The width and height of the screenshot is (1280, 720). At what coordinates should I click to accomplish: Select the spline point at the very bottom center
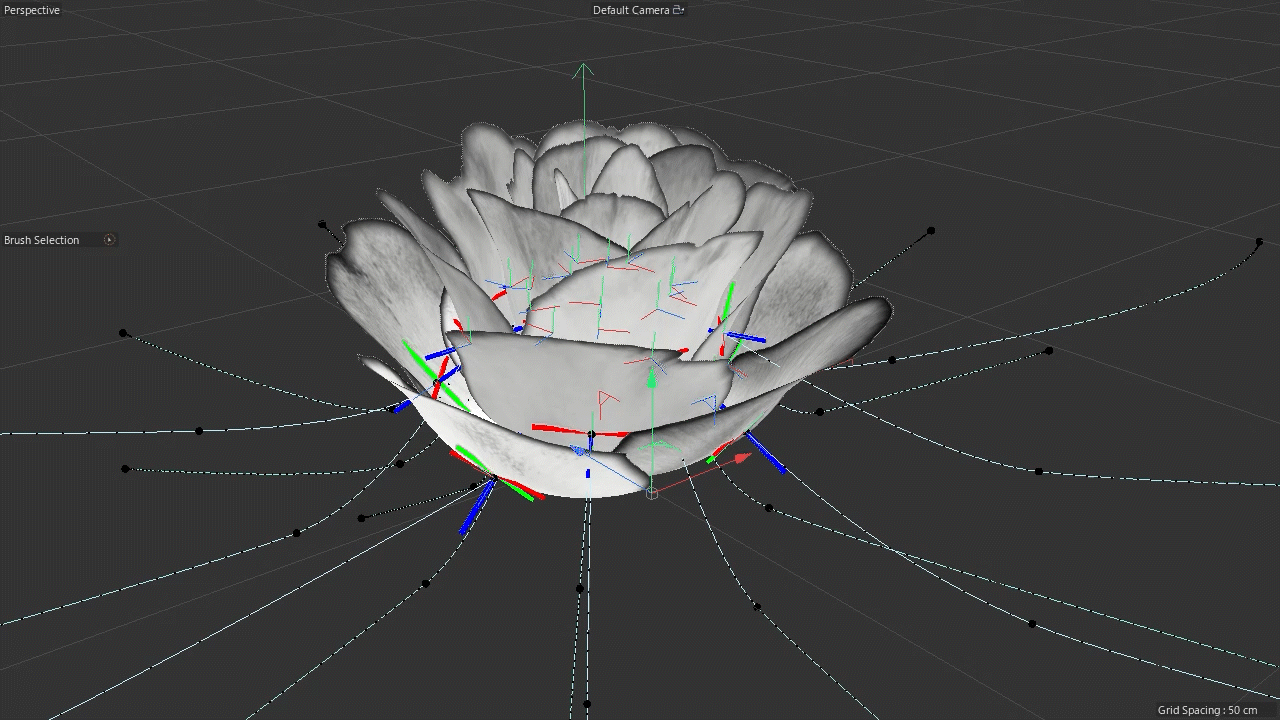587,704
